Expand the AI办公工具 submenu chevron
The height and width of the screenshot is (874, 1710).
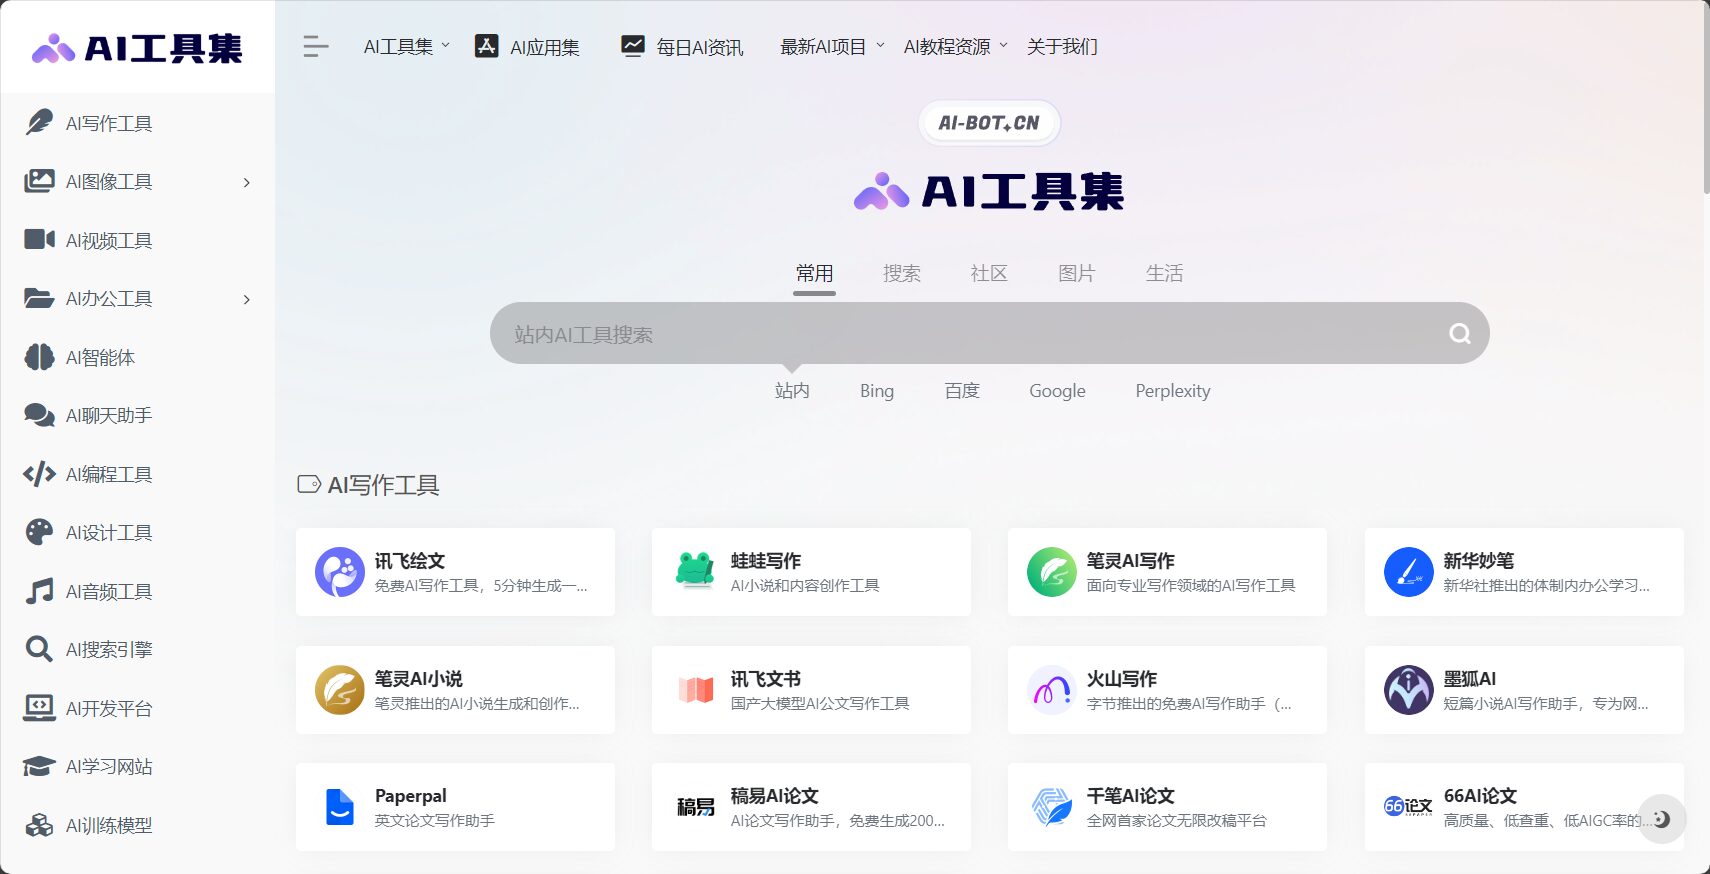(247, 299)
